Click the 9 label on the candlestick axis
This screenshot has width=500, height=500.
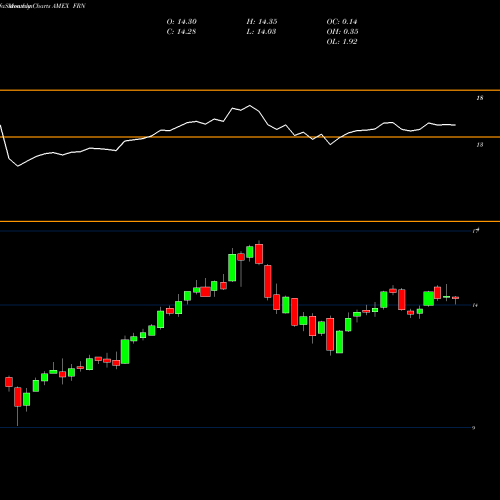pyautogui.click(x=473, y=428)
